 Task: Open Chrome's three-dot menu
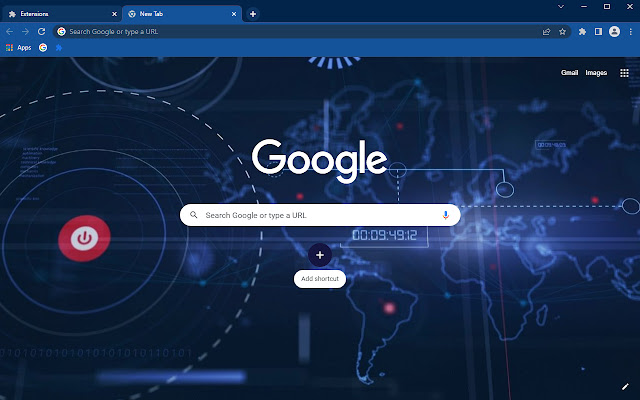pyautogui.click(x=631, y=31)
